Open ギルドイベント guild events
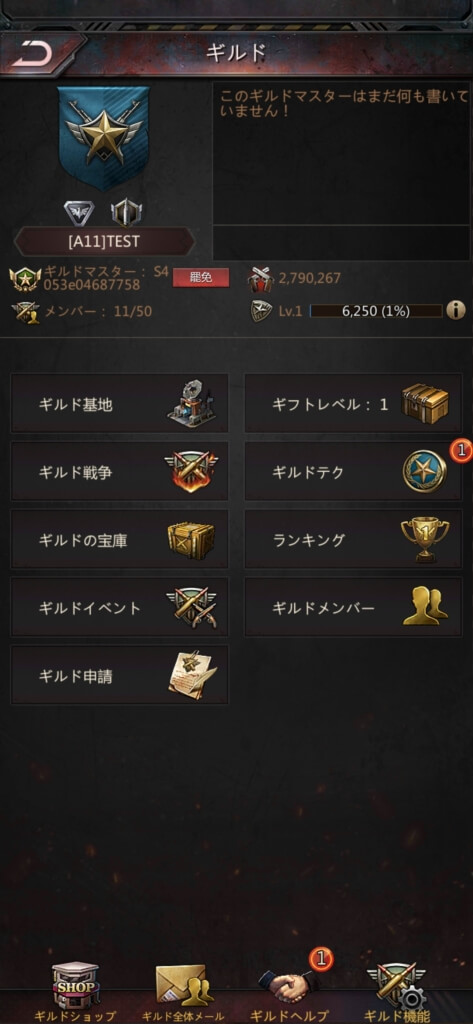The width and height of the screenshot is (473, 1024). tap(120, 607)
